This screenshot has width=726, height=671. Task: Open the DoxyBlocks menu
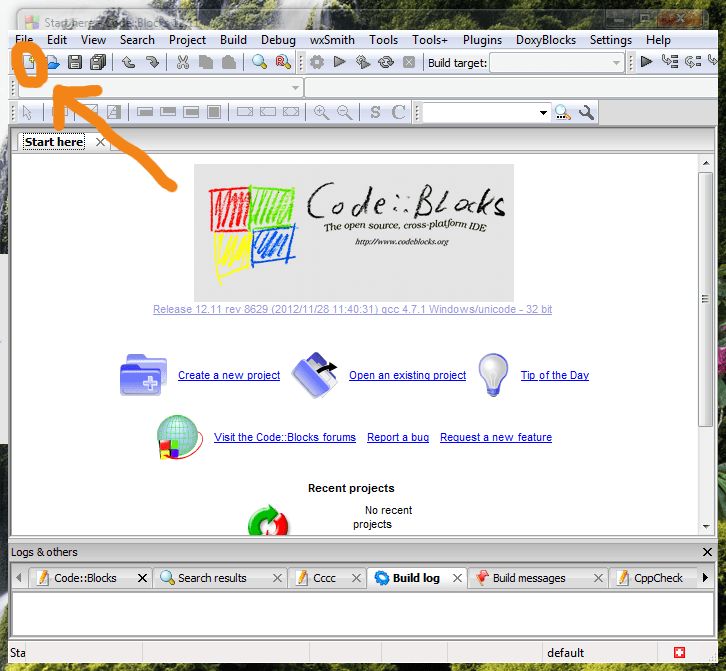(546, 40)
